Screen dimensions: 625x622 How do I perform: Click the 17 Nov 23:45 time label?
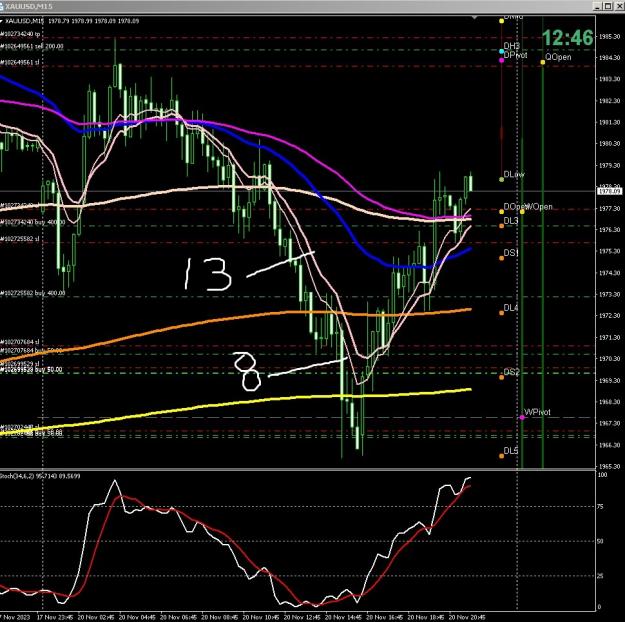(55, 617)
